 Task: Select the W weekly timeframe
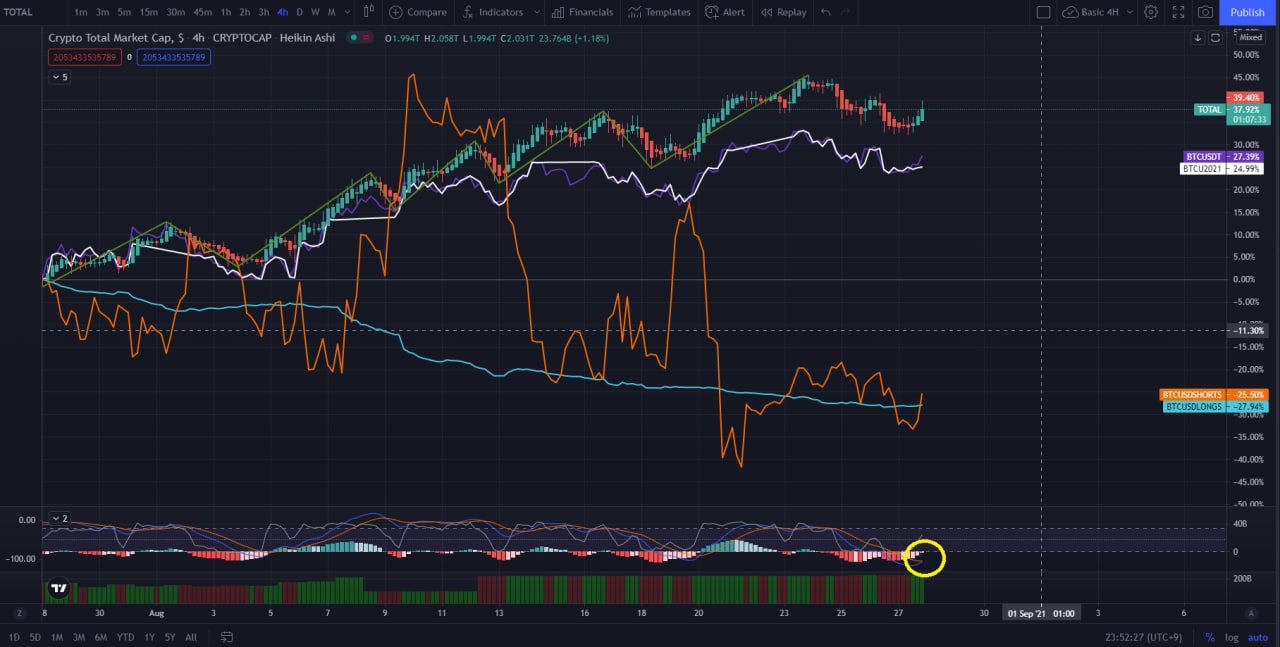coord(315,12)
